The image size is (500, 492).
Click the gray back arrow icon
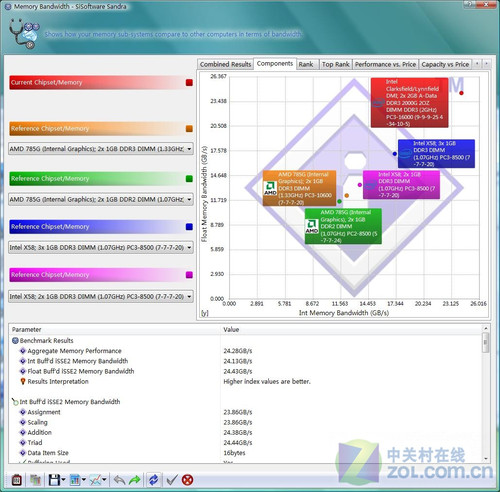pyautogui.click(x=119, y=480)
